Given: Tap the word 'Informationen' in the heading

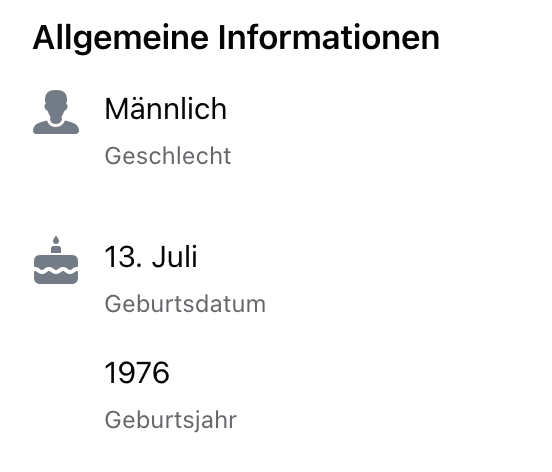Looking at the screenshot, I should [329, 37].
